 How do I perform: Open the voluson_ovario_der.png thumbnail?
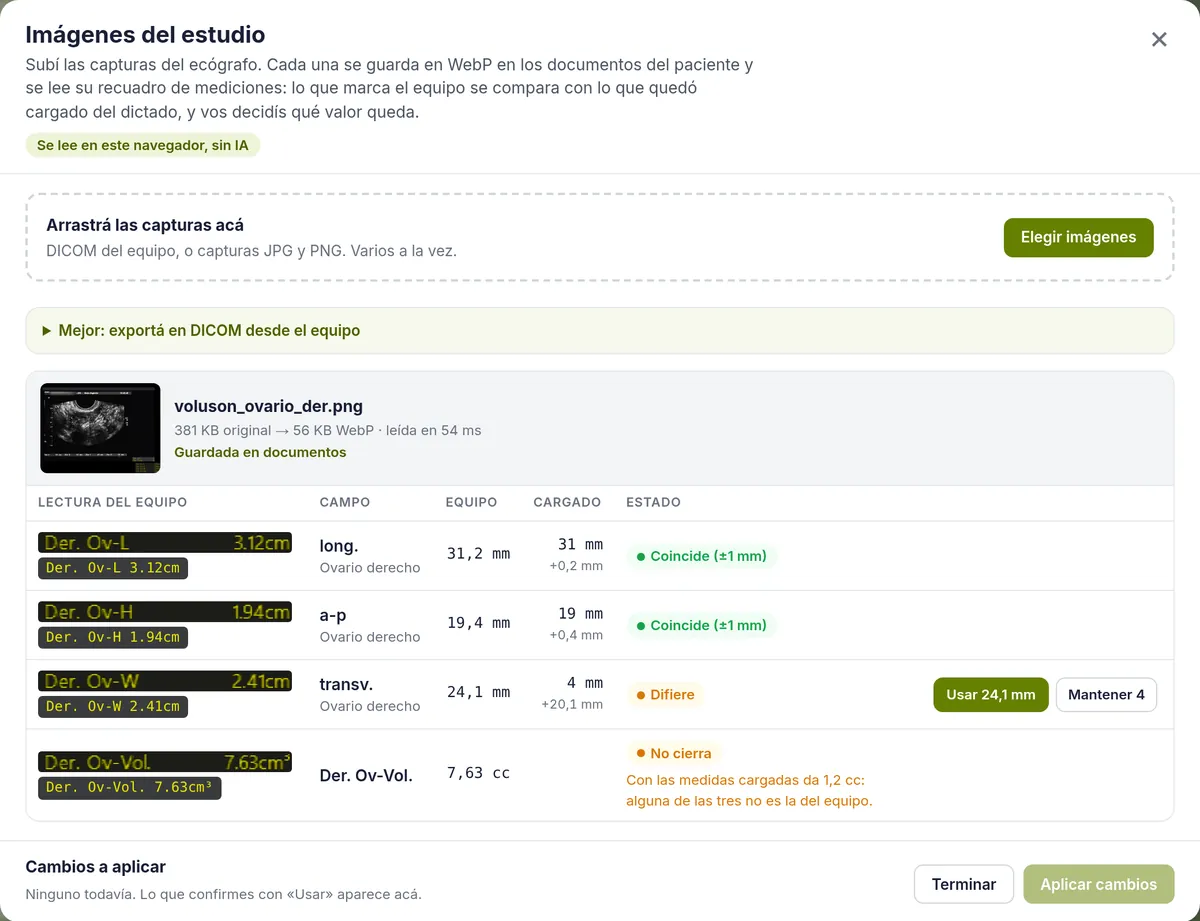(100, 428)
